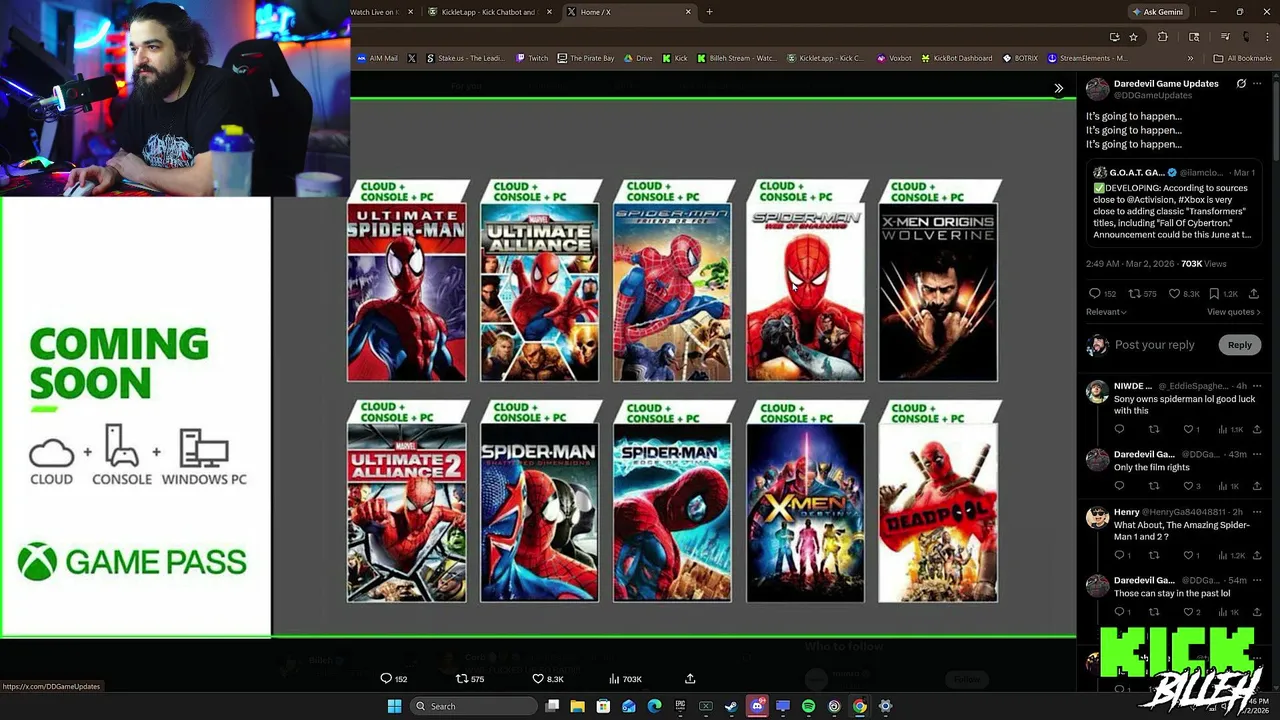
Task: Open view analytics icon showing 703K below image
Action: (x=613, y=679)
